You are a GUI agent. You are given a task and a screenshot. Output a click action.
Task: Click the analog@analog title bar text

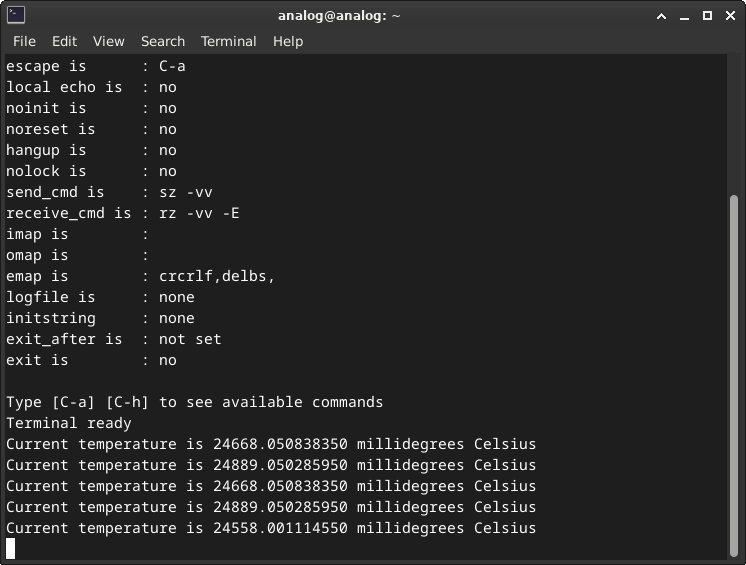tap(339, 15)
